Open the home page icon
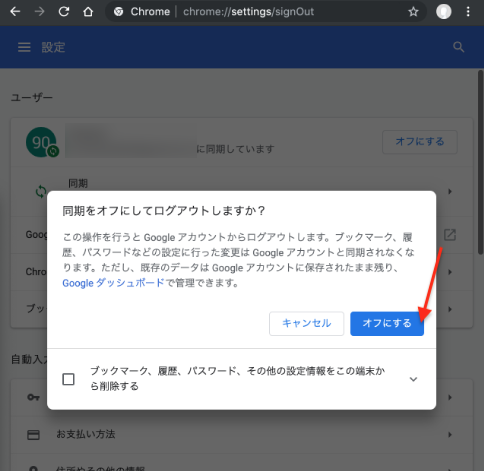The height and width of the screenshot is (471, 484). 88,12
